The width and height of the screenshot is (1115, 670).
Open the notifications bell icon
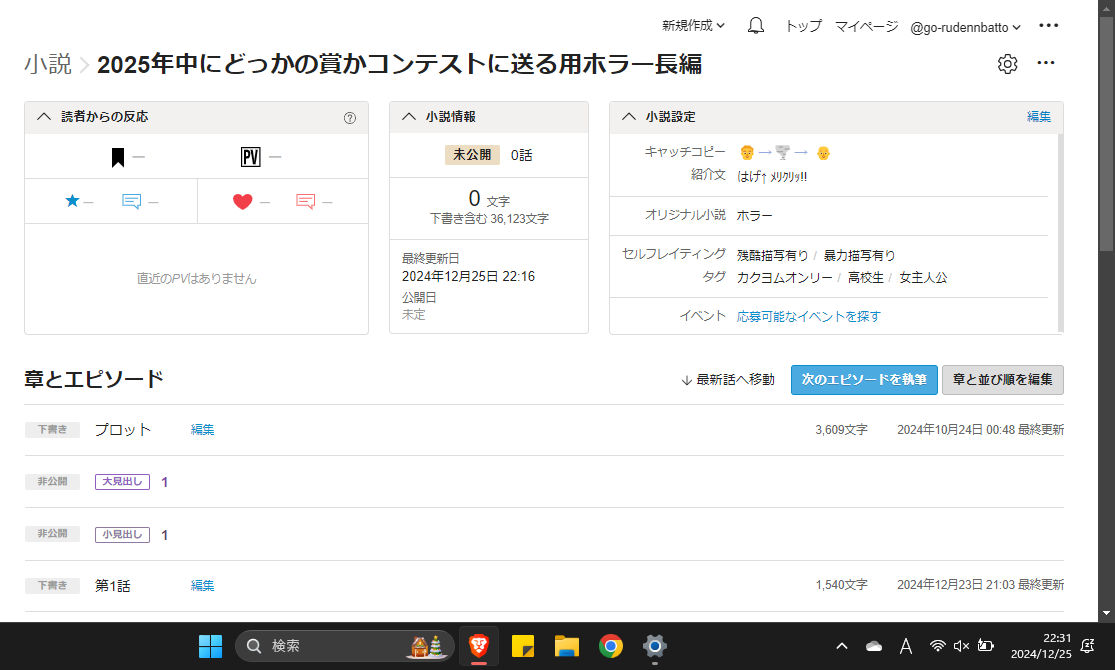click(x=756, y=26)
